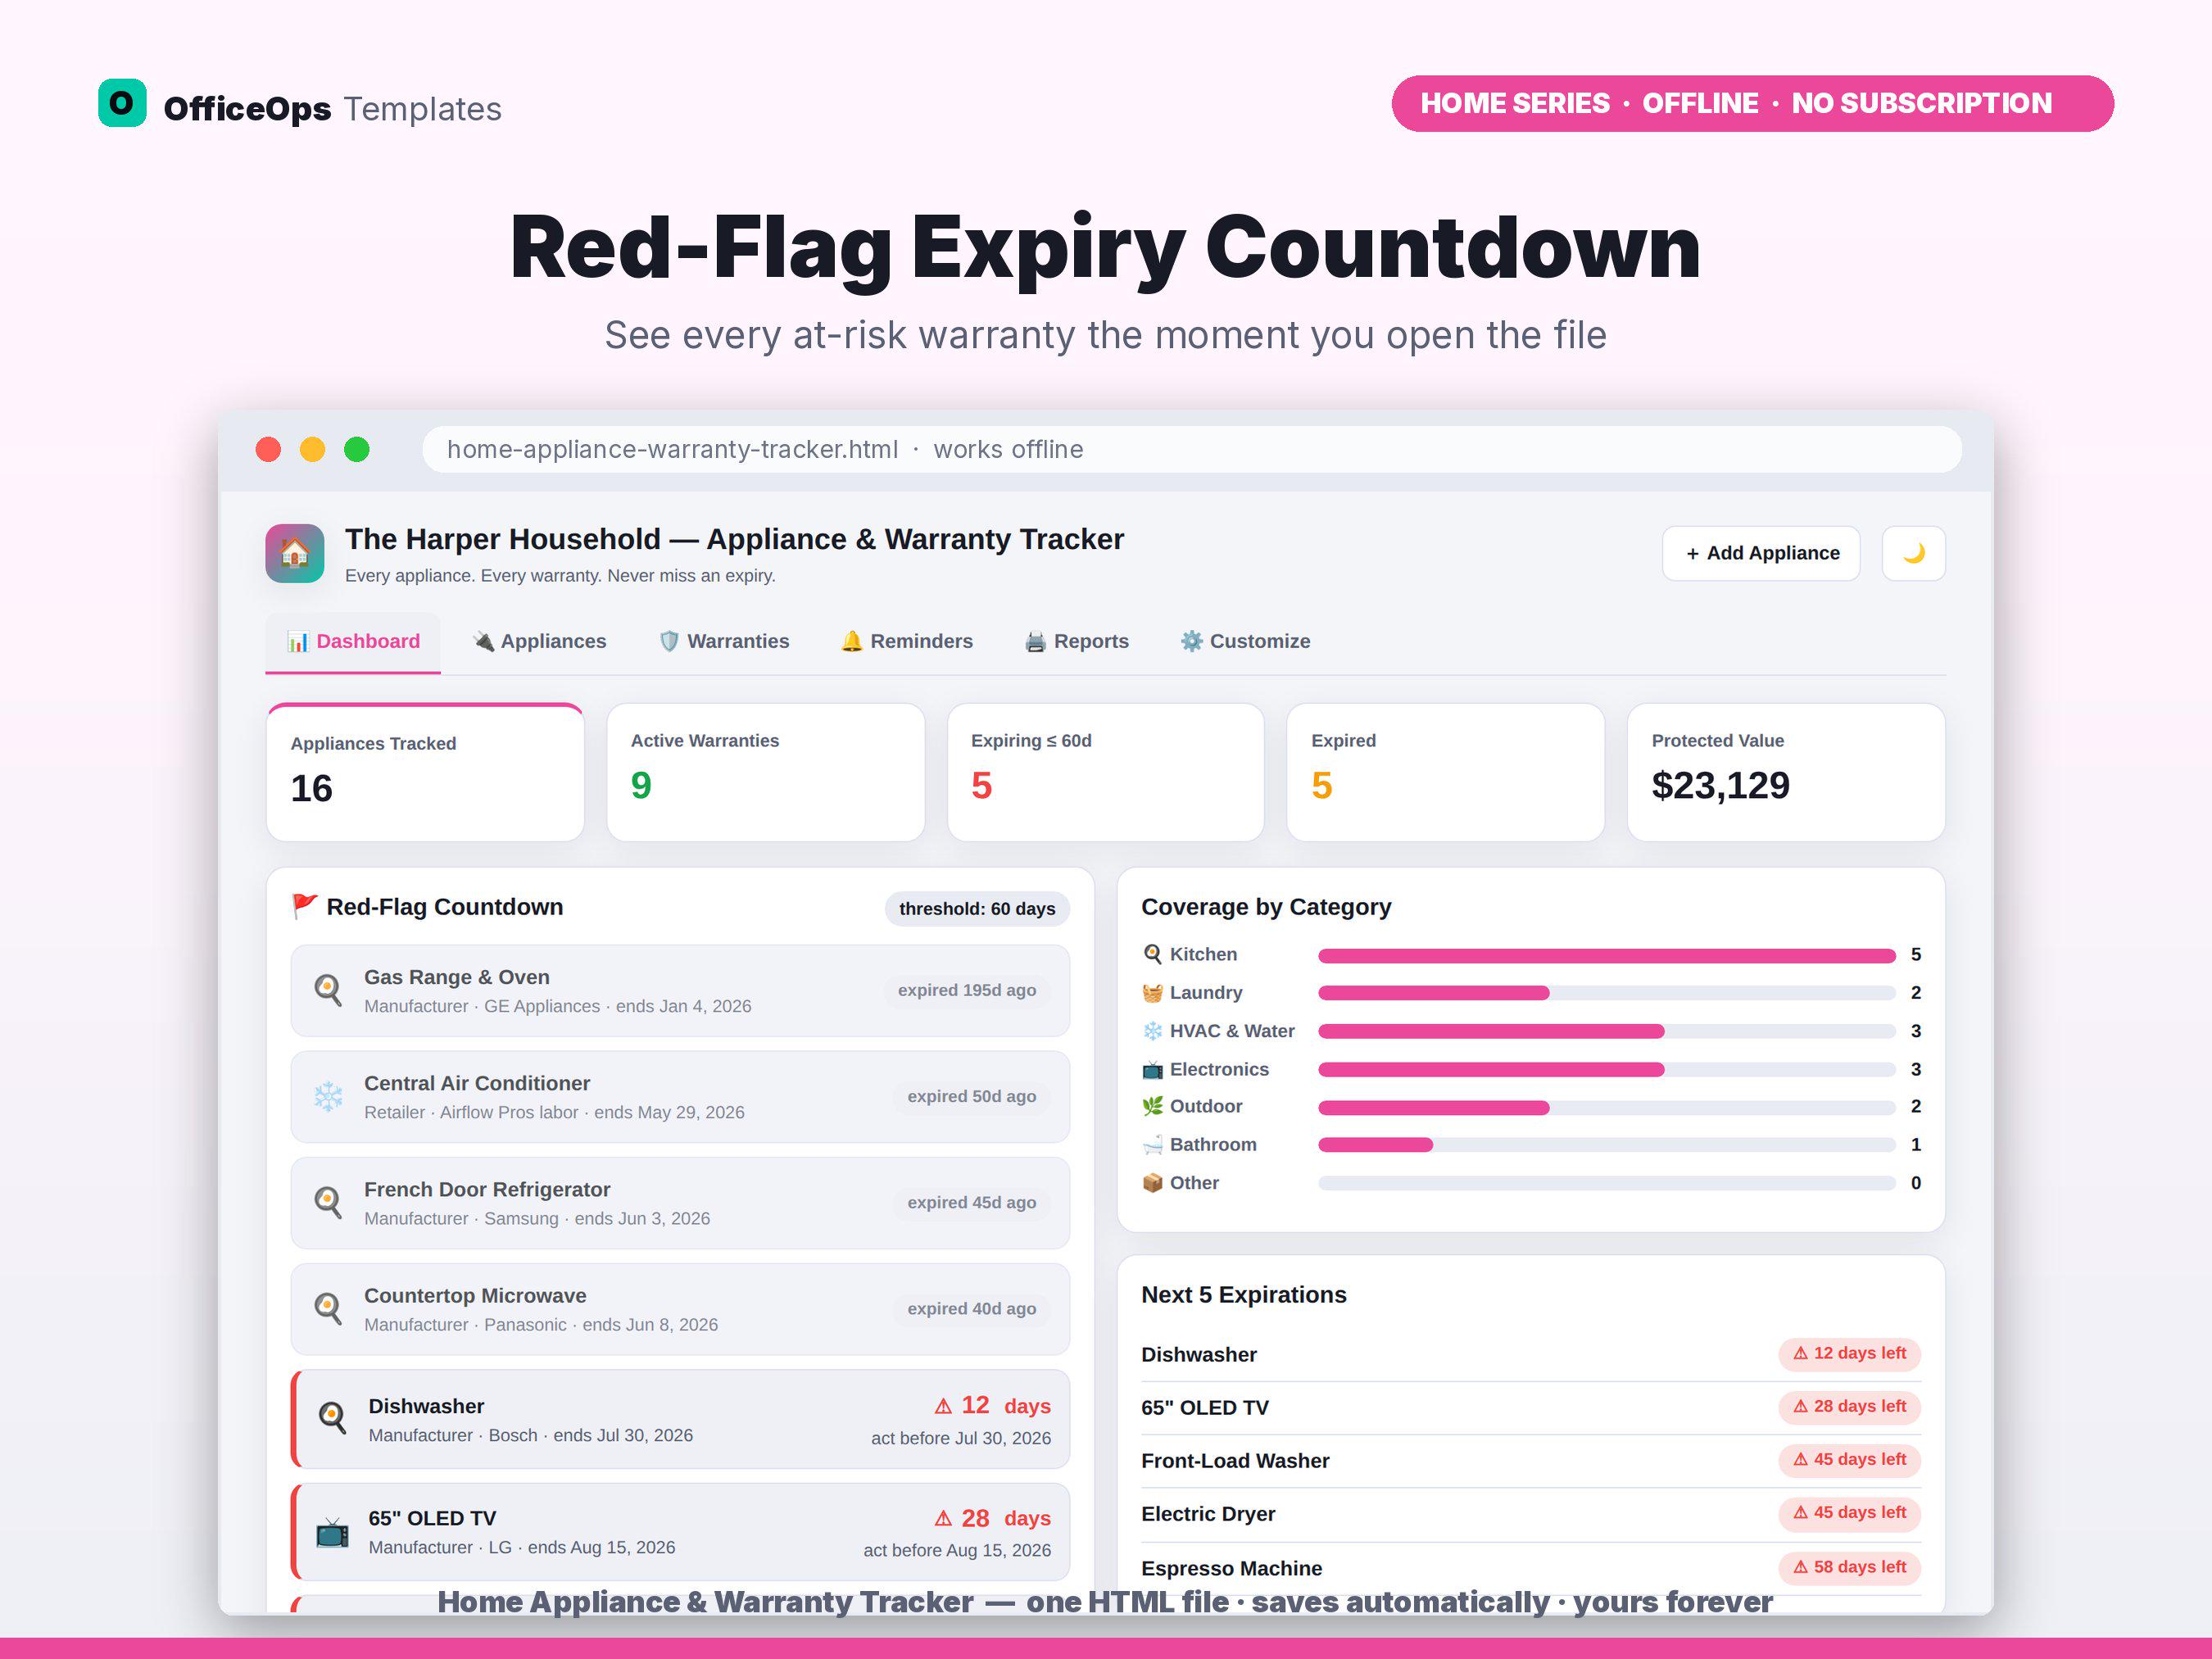The height and width of the screenshot is (1659, 2212).
Task: Click the 'expired 50d ago' badge
Action: [x=971, y=1096]
